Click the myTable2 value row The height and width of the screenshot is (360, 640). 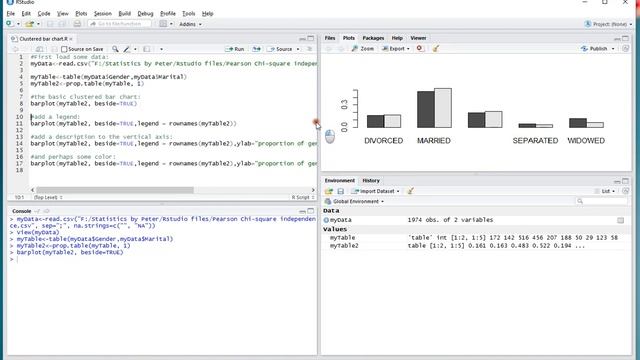pyautogui.click(x=476, y=246)
